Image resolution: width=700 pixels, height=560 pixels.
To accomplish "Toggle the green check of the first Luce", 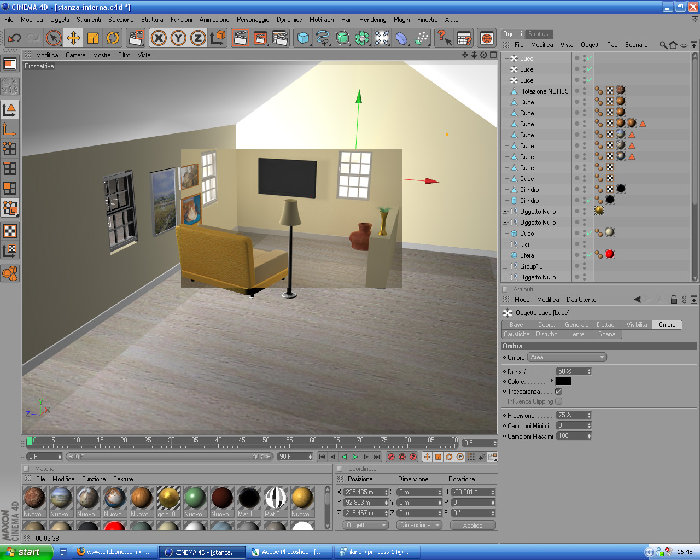I will click(589, 58).
